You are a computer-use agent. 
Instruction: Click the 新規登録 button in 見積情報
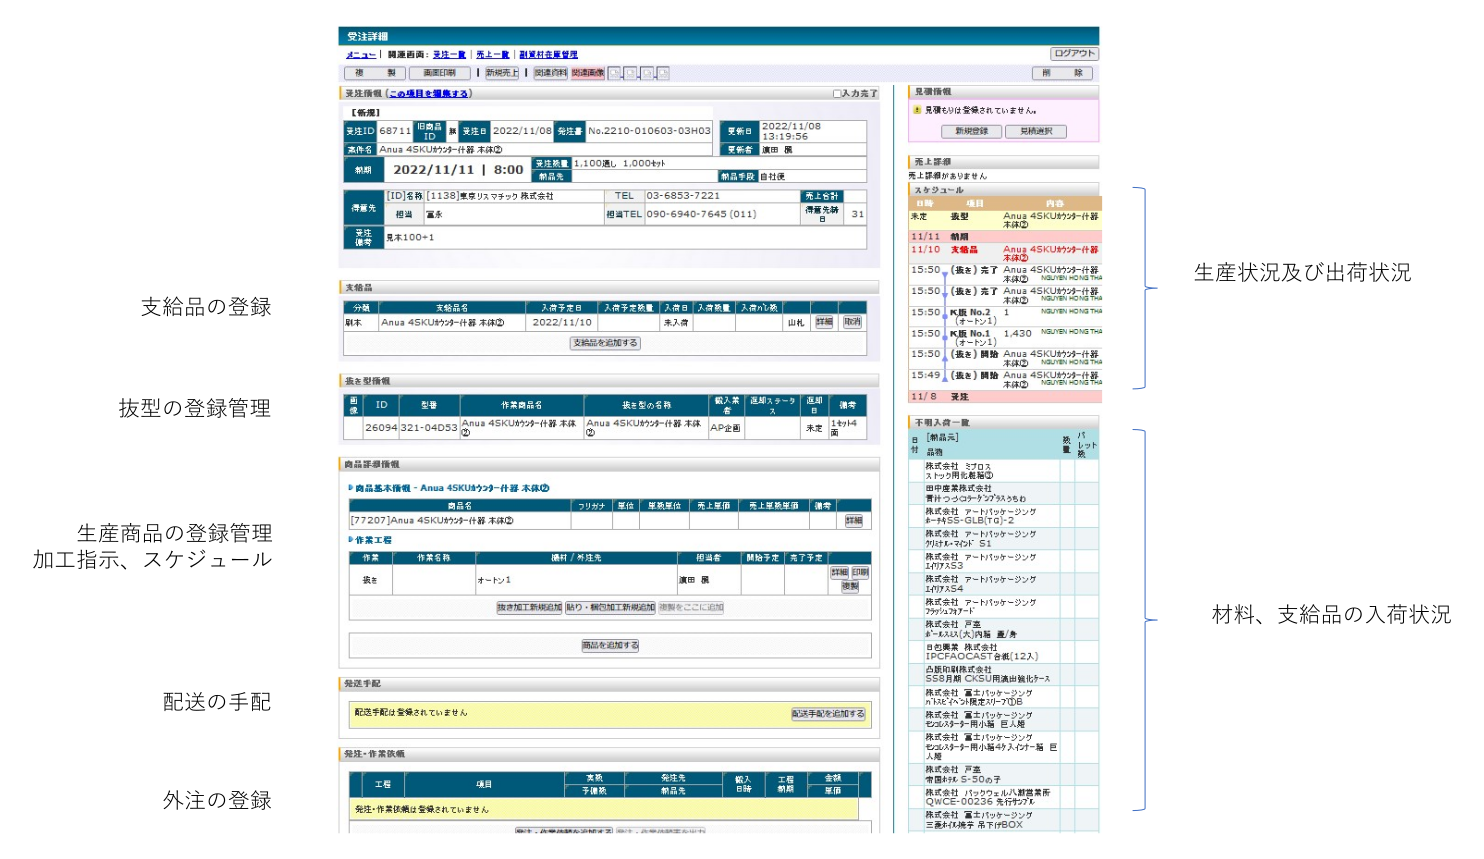(971, 131)
